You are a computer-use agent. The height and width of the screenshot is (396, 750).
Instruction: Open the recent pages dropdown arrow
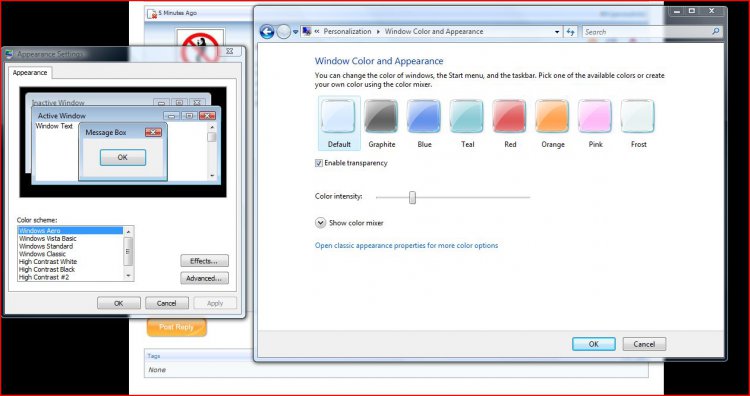coord(296,32)
